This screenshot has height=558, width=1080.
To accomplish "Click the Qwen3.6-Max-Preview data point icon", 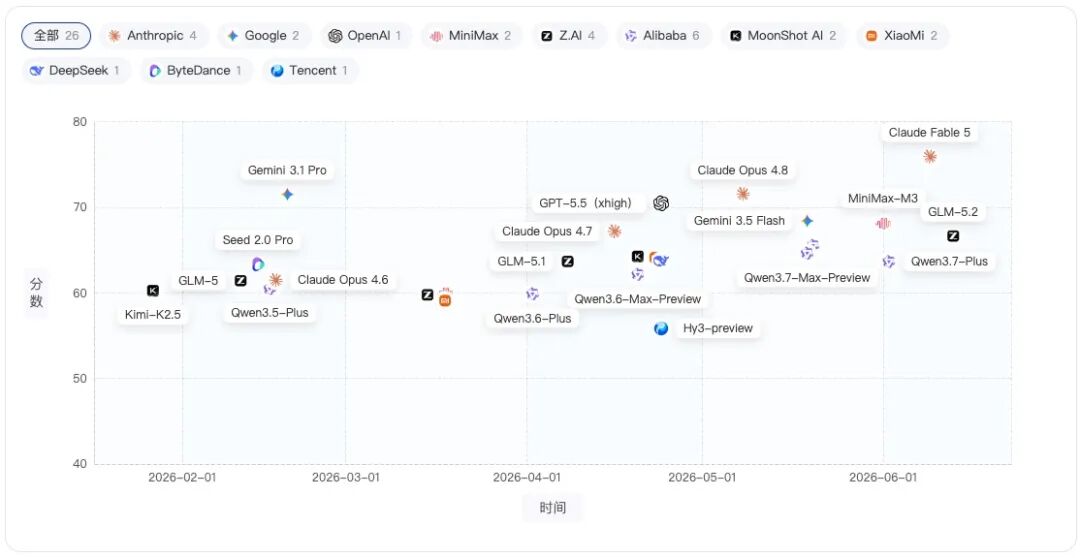I will pyautogui.click(x=638, y=275).
